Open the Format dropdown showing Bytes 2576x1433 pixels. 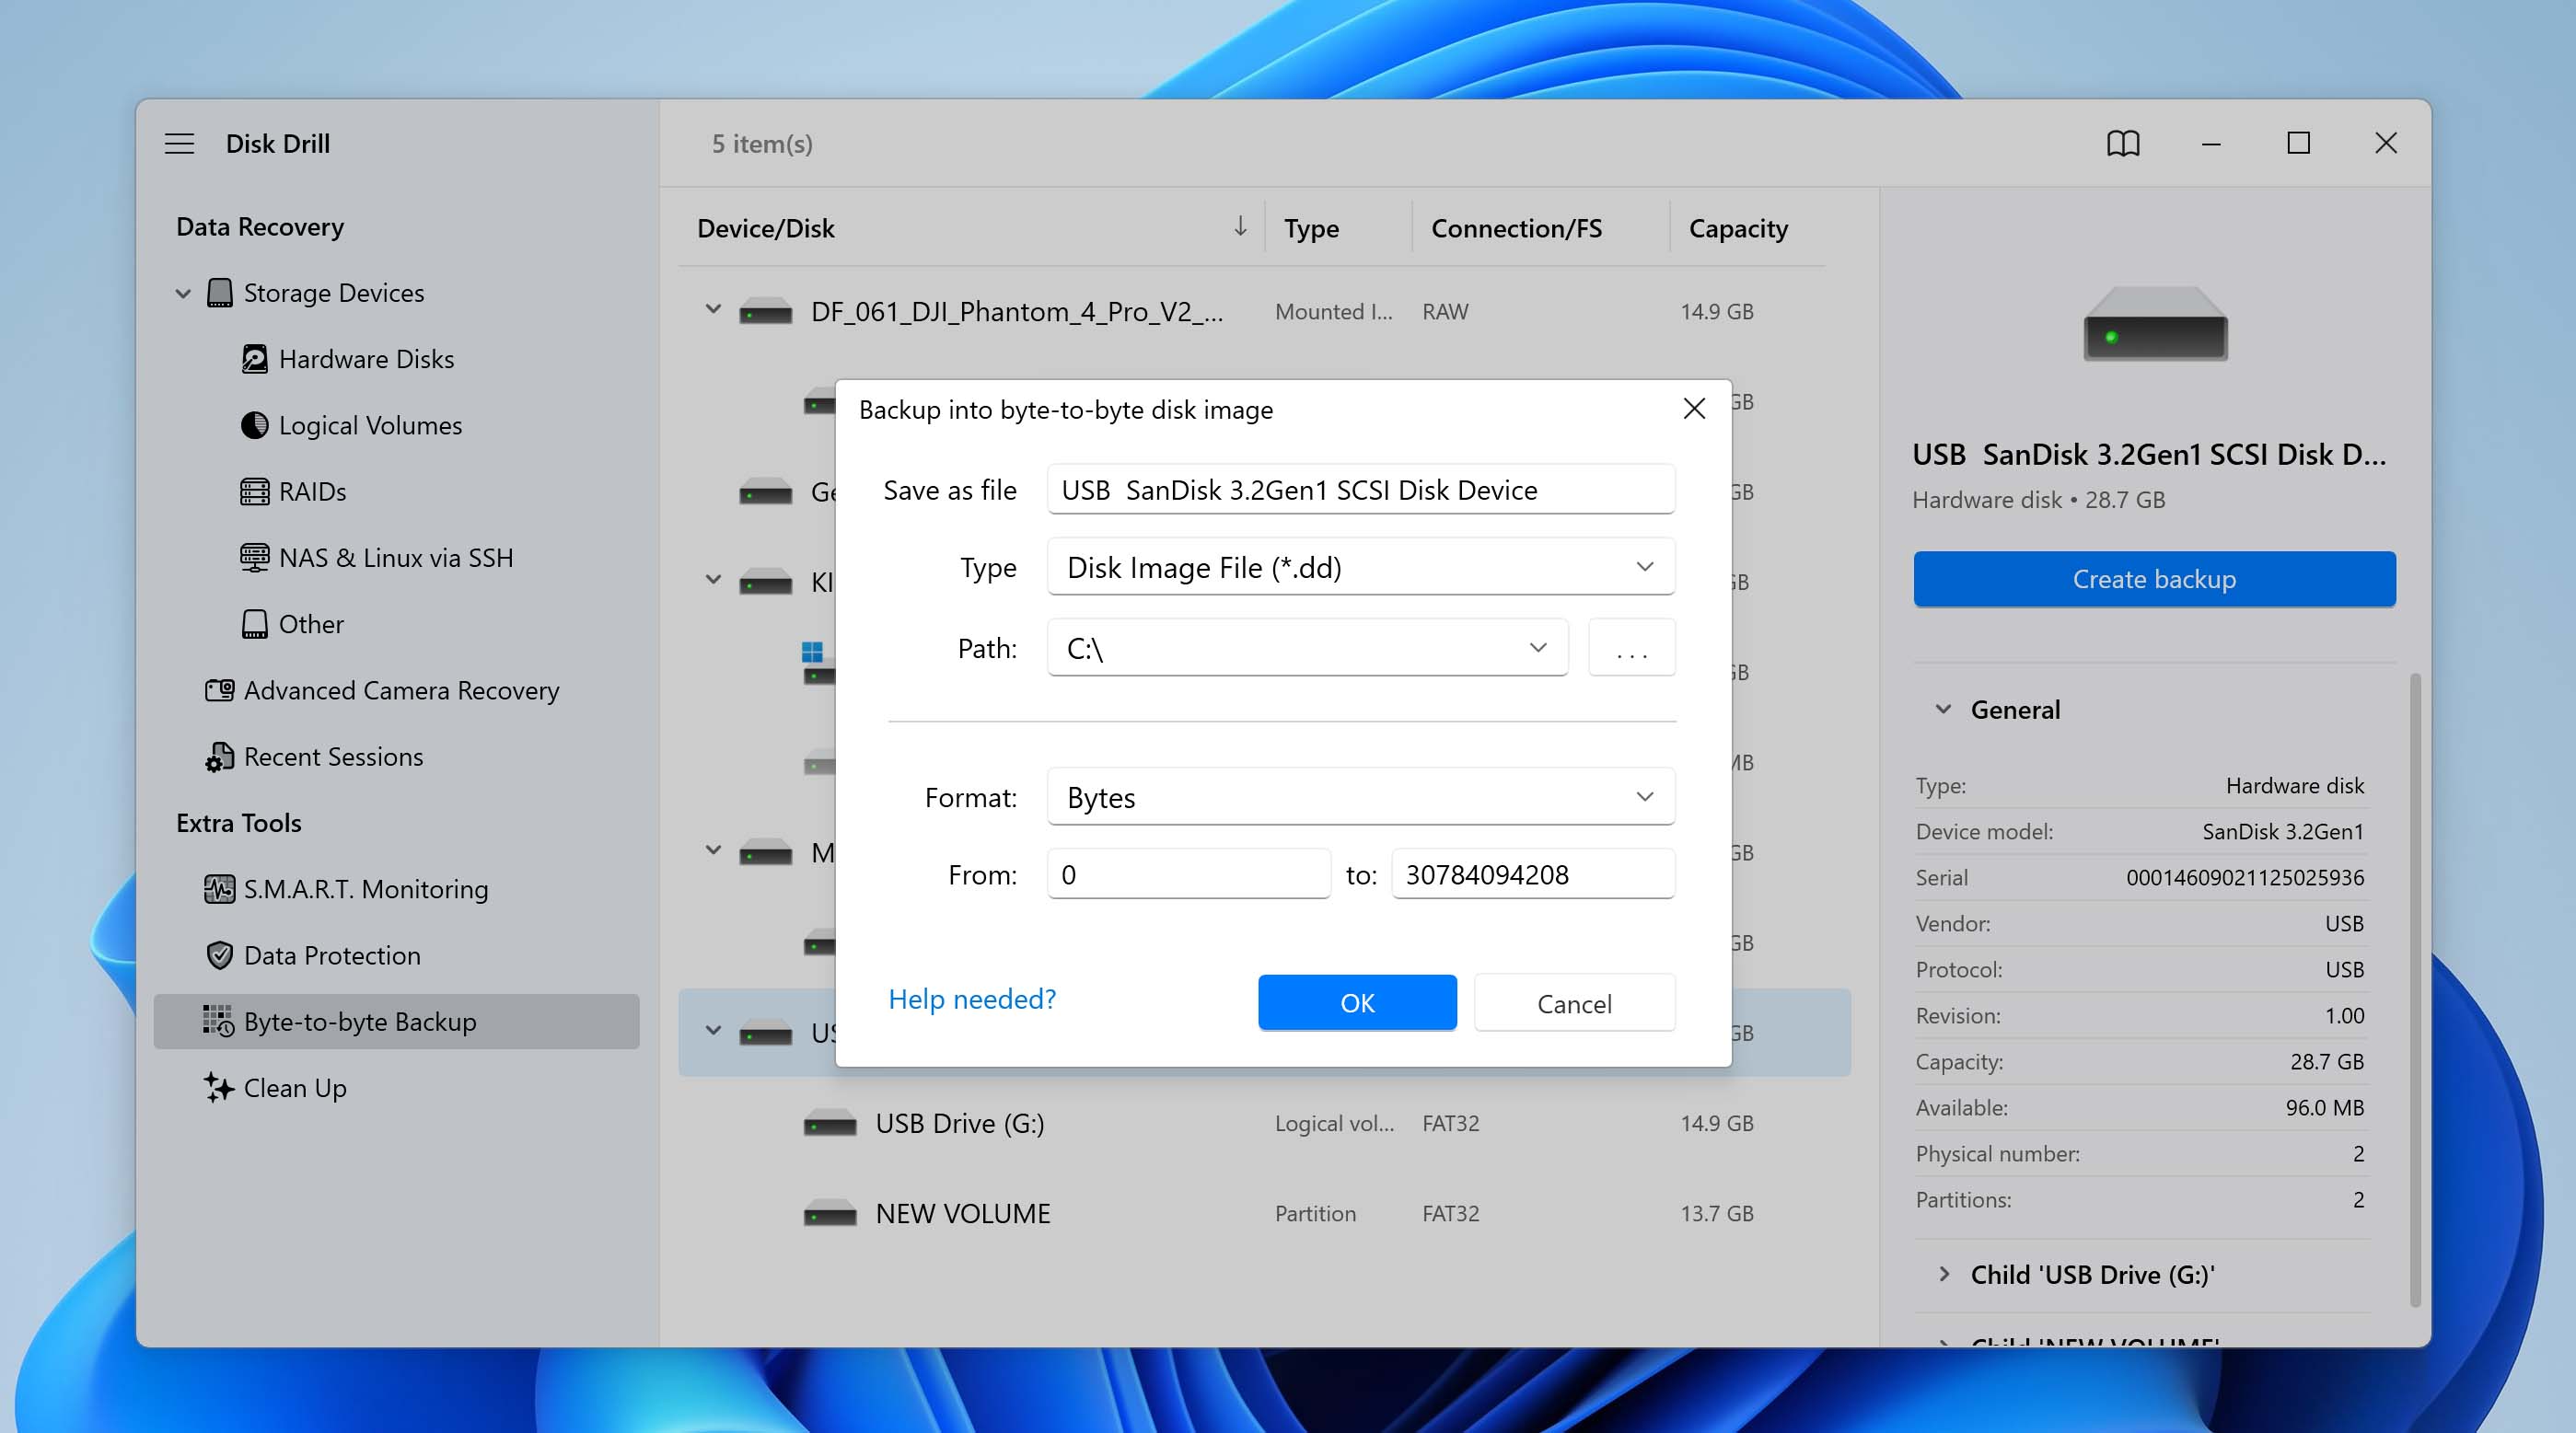coord(1361,797)
